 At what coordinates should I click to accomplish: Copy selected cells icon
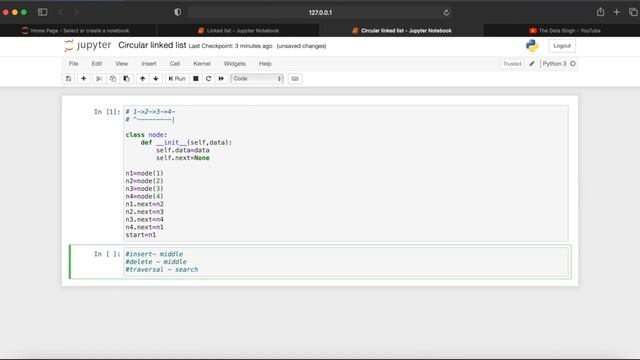pyautogui.click(x=113, y=78)
